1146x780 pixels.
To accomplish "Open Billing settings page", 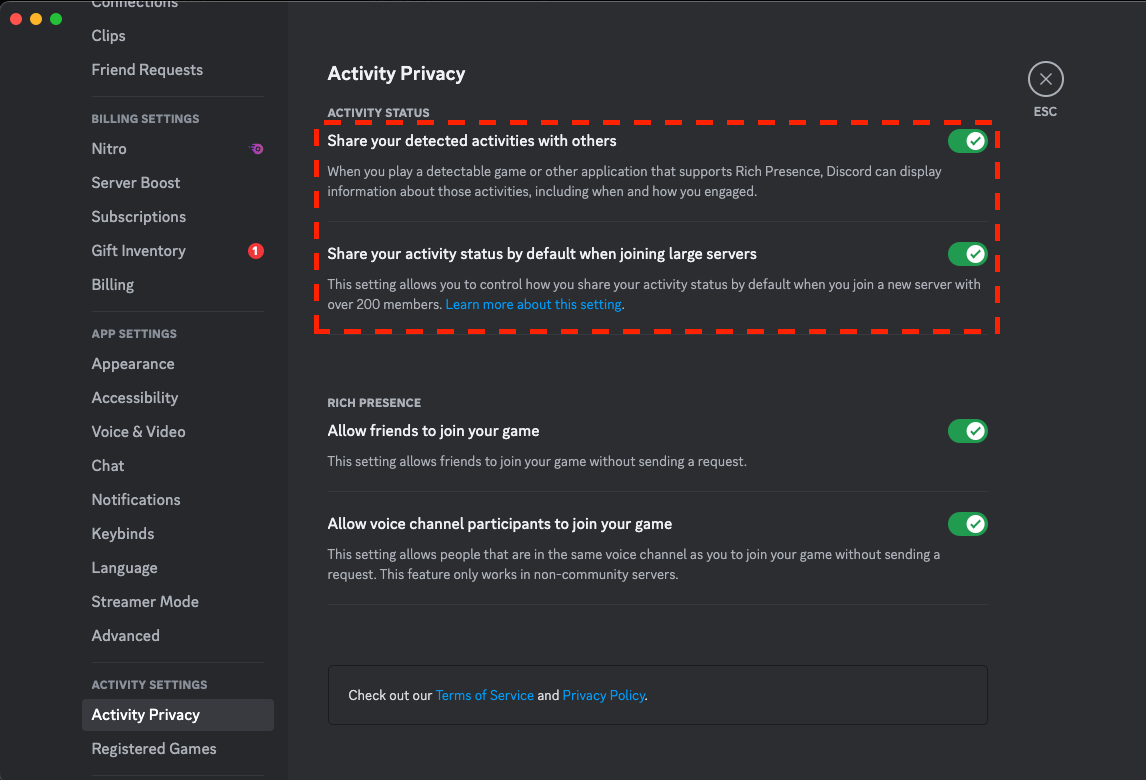I will pyautogui.click(x=112, y=285).
